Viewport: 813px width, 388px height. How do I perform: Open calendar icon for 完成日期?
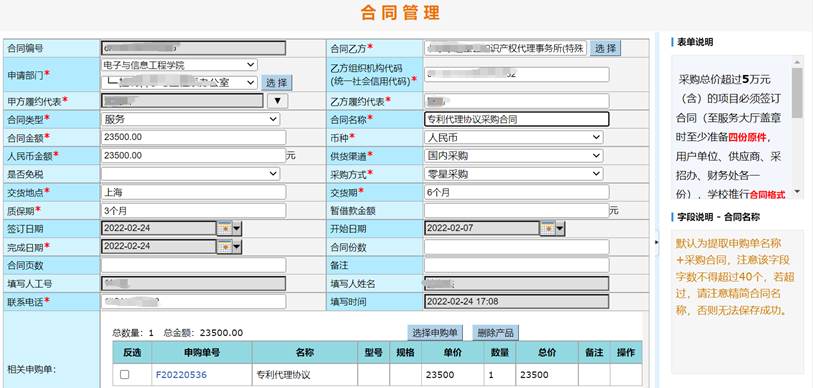click(x=225, y=247)
